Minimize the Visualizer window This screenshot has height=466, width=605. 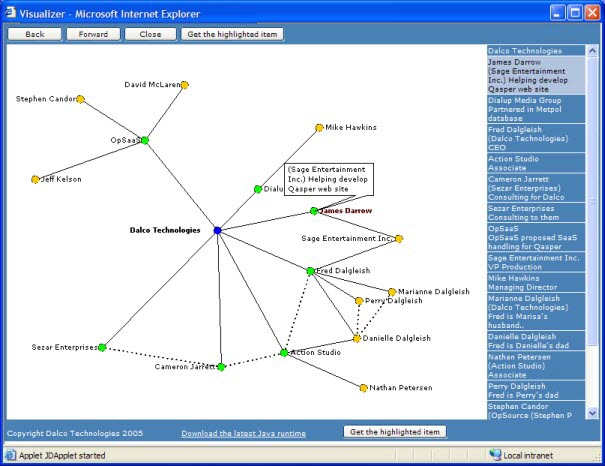click(x=557, y=13)
